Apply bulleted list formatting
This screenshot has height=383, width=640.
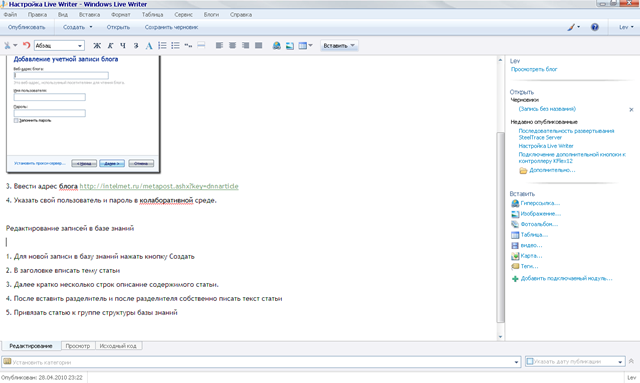coord(175,45)
